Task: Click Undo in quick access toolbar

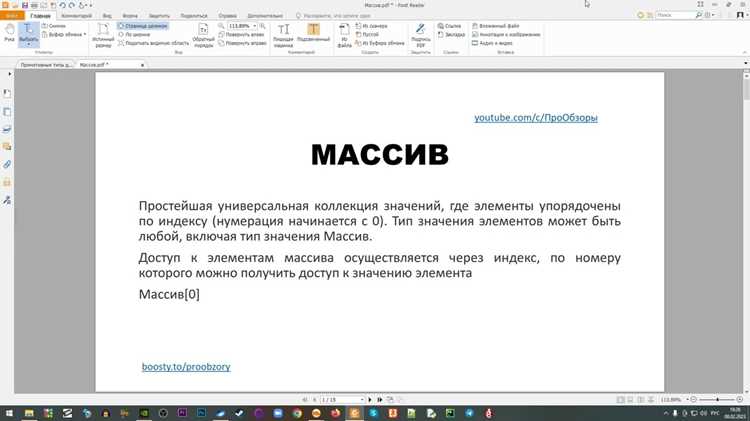Action: 62,5
